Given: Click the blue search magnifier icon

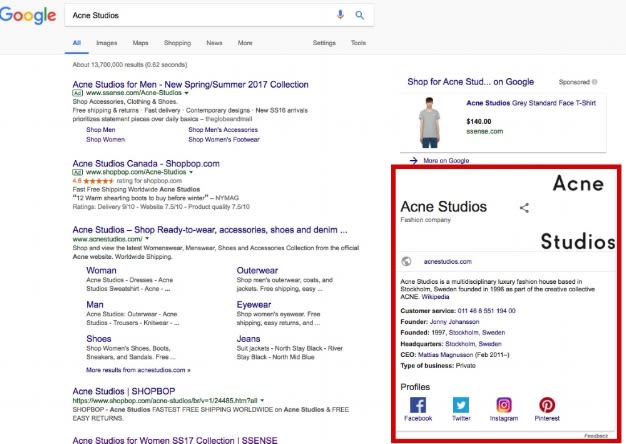Looking at the screenshot, I should point(360,15).
